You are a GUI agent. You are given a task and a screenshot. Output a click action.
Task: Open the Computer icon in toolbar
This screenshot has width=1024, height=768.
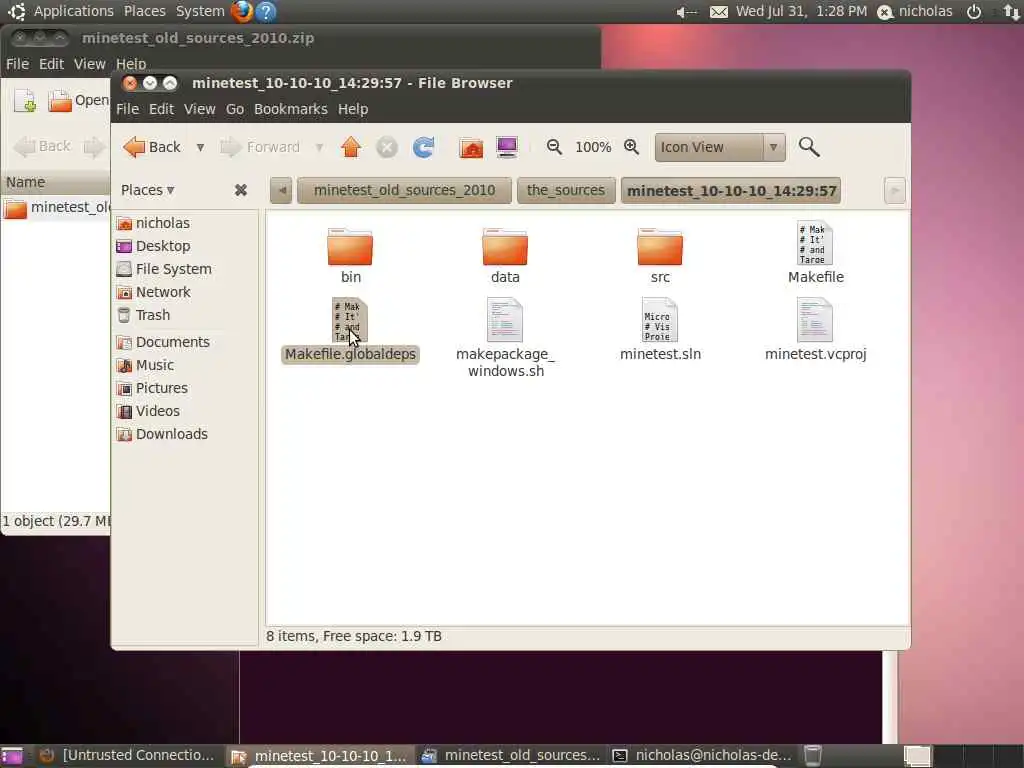(507, 147)
